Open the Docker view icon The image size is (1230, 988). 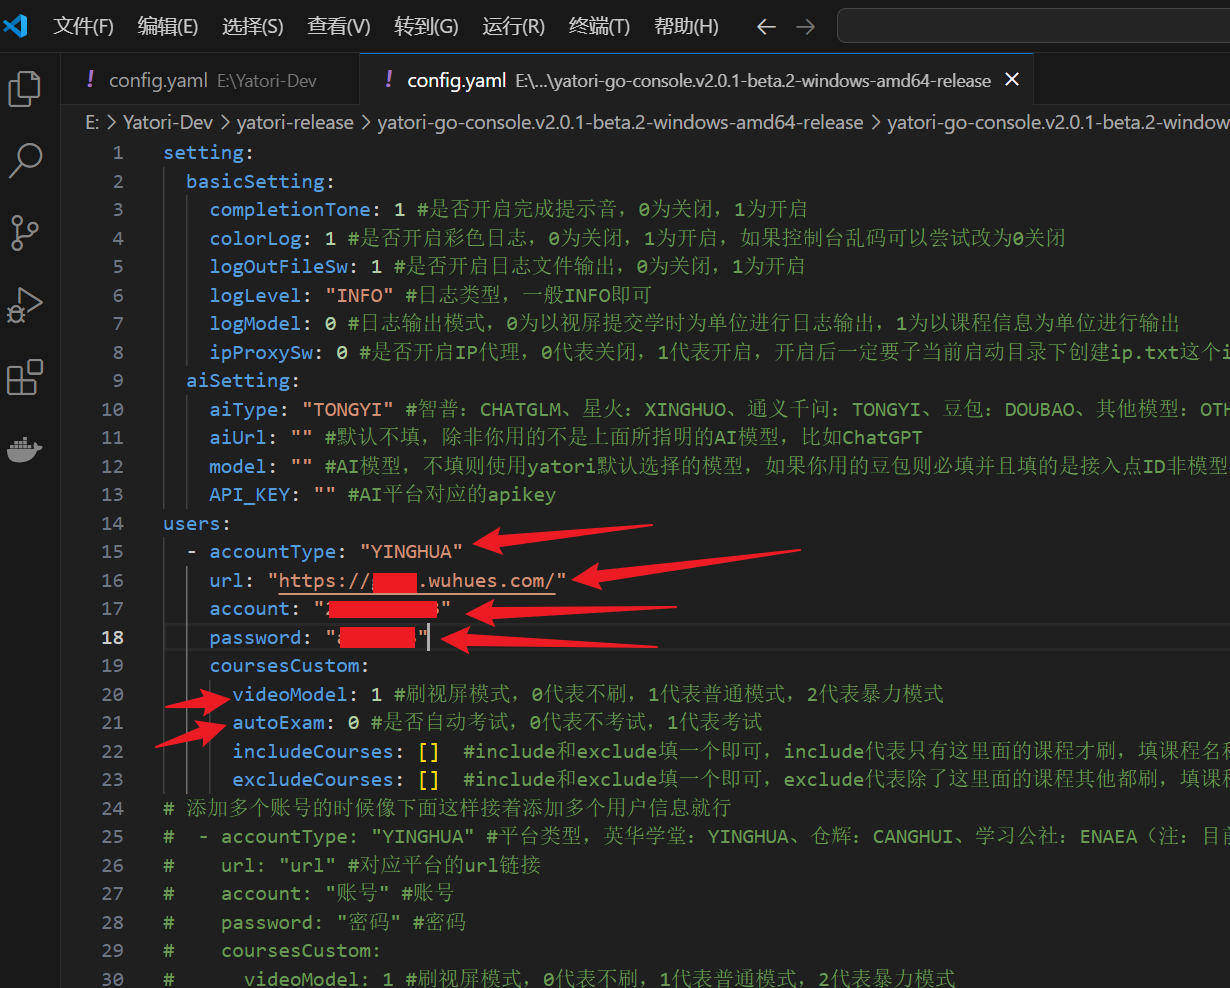click(x=25, y=450)
